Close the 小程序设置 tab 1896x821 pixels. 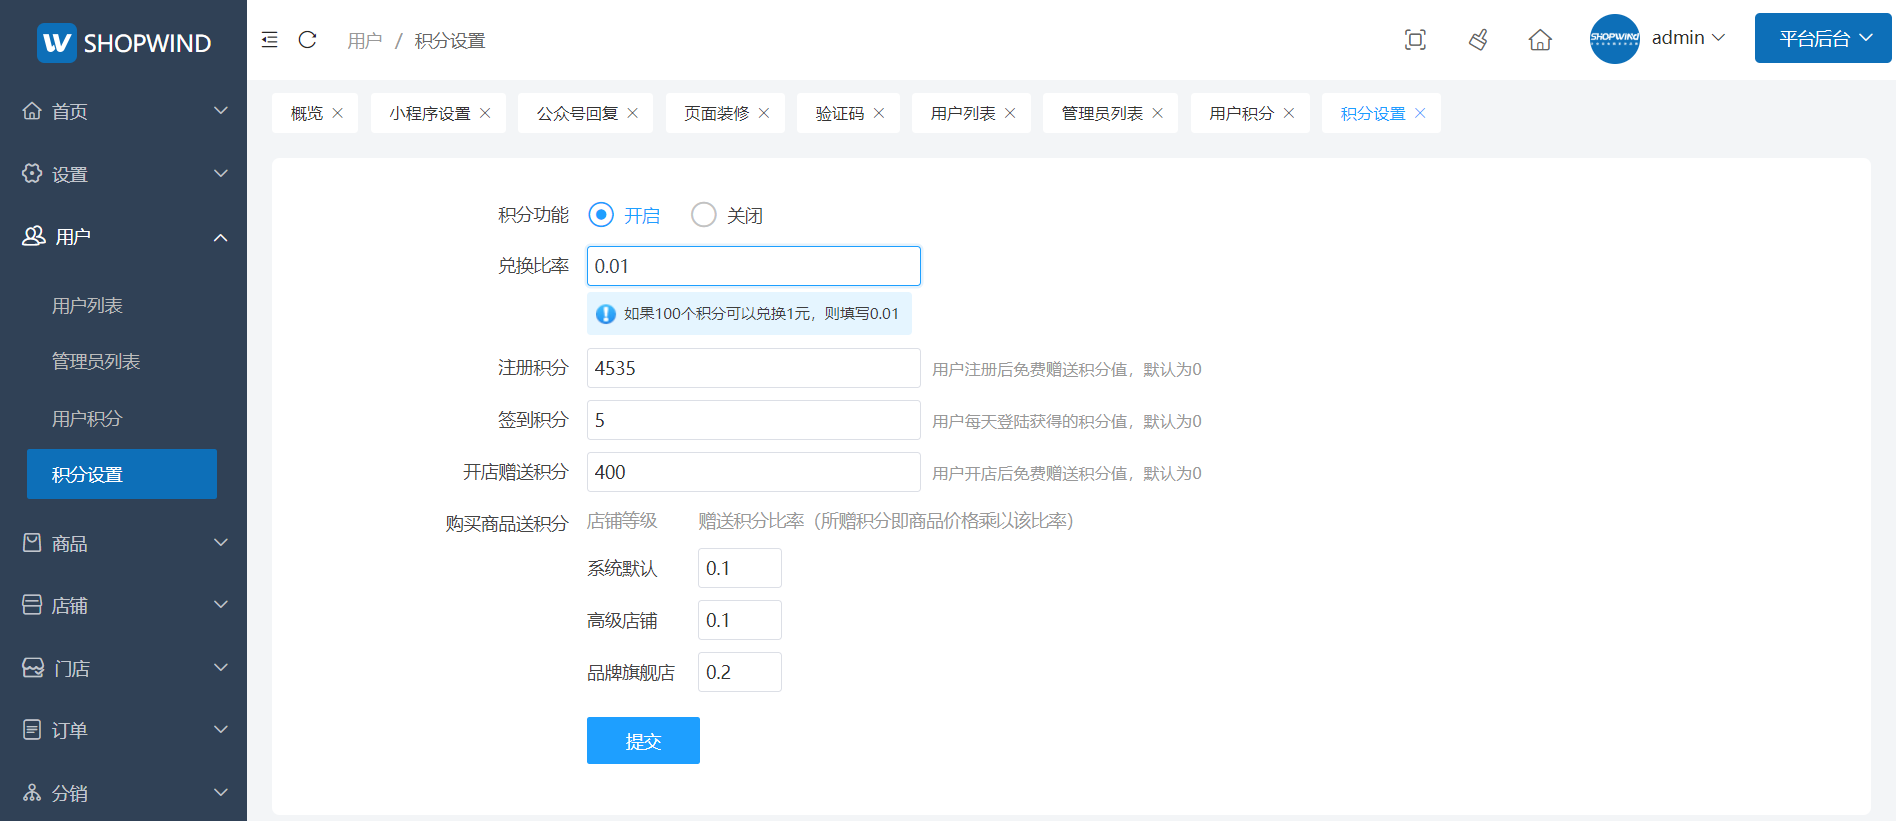(x=485, y=113)
